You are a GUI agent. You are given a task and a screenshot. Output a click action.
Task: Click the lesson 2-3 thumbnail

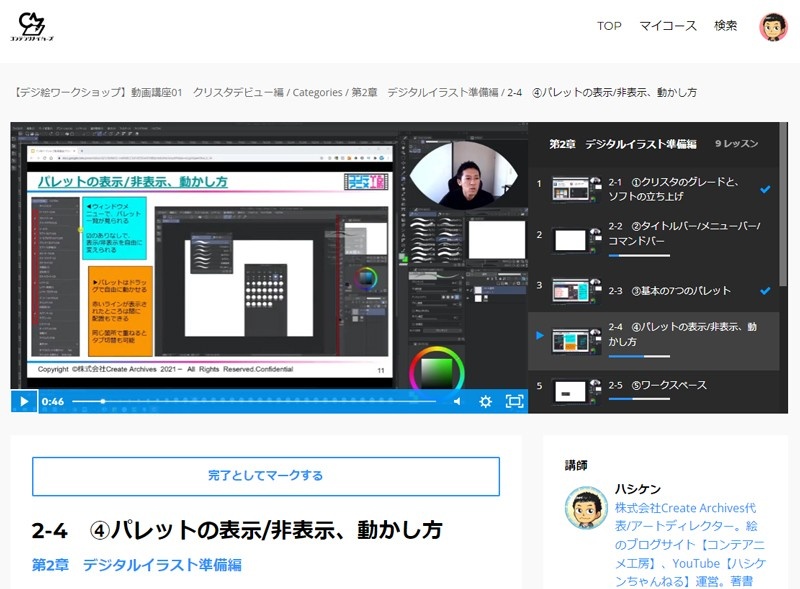576,290
